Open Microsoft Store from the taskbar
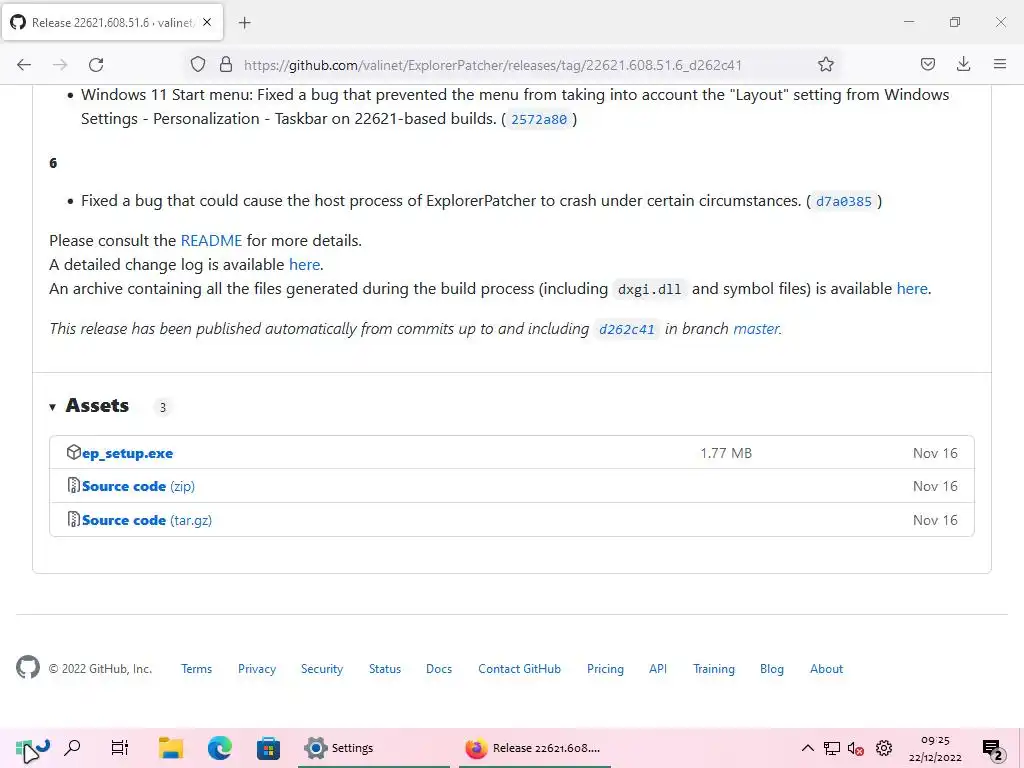 point(268,748)
